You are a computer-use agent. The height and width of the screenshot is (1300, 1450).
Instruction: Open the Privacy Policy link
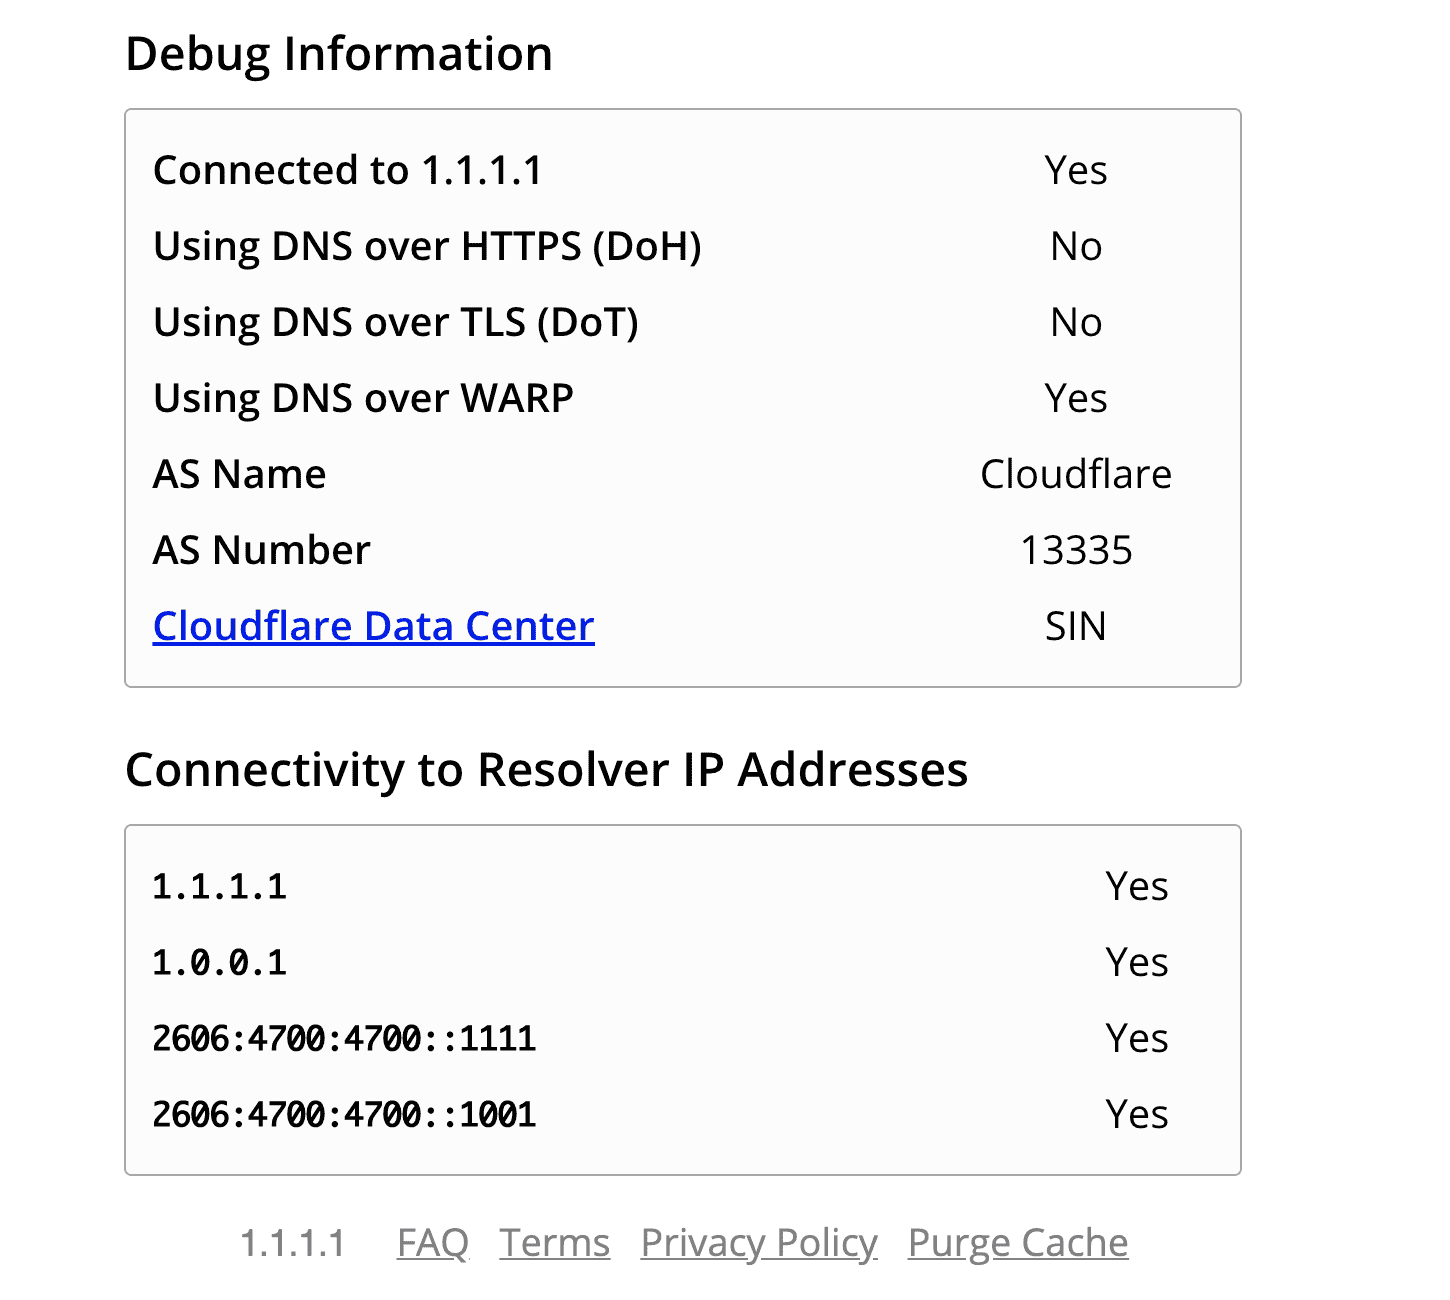(x=759, y=1243)
